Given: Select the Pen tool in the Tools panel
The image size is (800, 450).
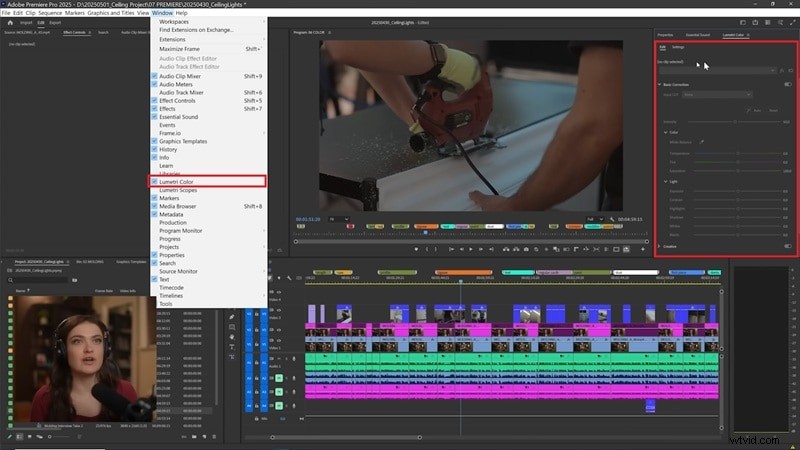Looking at the screenshot, I should pyautogui.click(x=232, y=317).
